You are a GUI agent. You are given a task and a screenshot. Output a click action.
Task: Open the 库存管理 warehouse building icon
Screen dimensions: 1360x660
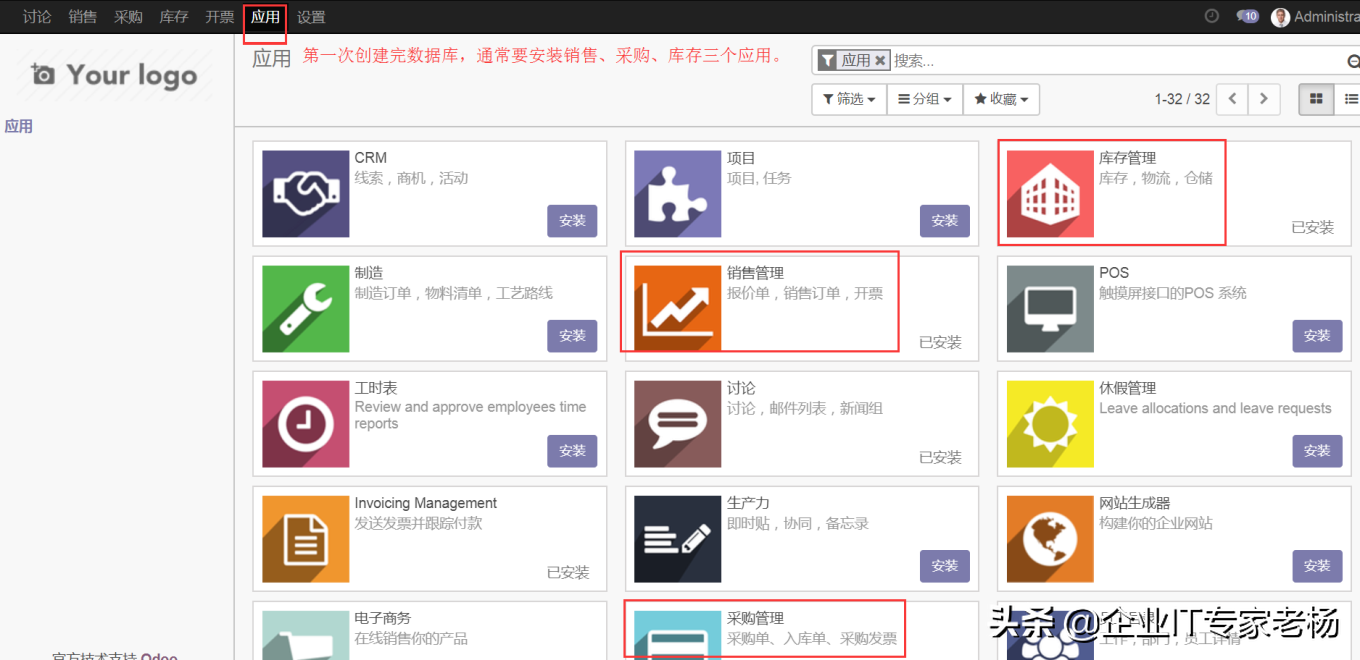[x=1050, y=194]
